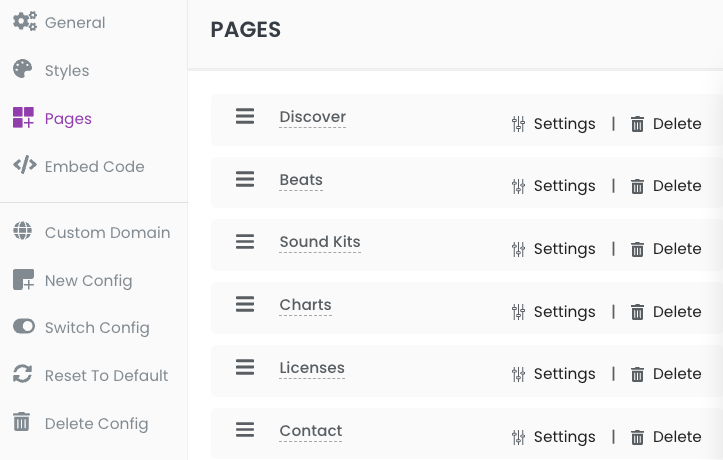This screenshot has width=723, height=460.
Task: Toggle the Switch Config icon
Action: pos(24,326)
